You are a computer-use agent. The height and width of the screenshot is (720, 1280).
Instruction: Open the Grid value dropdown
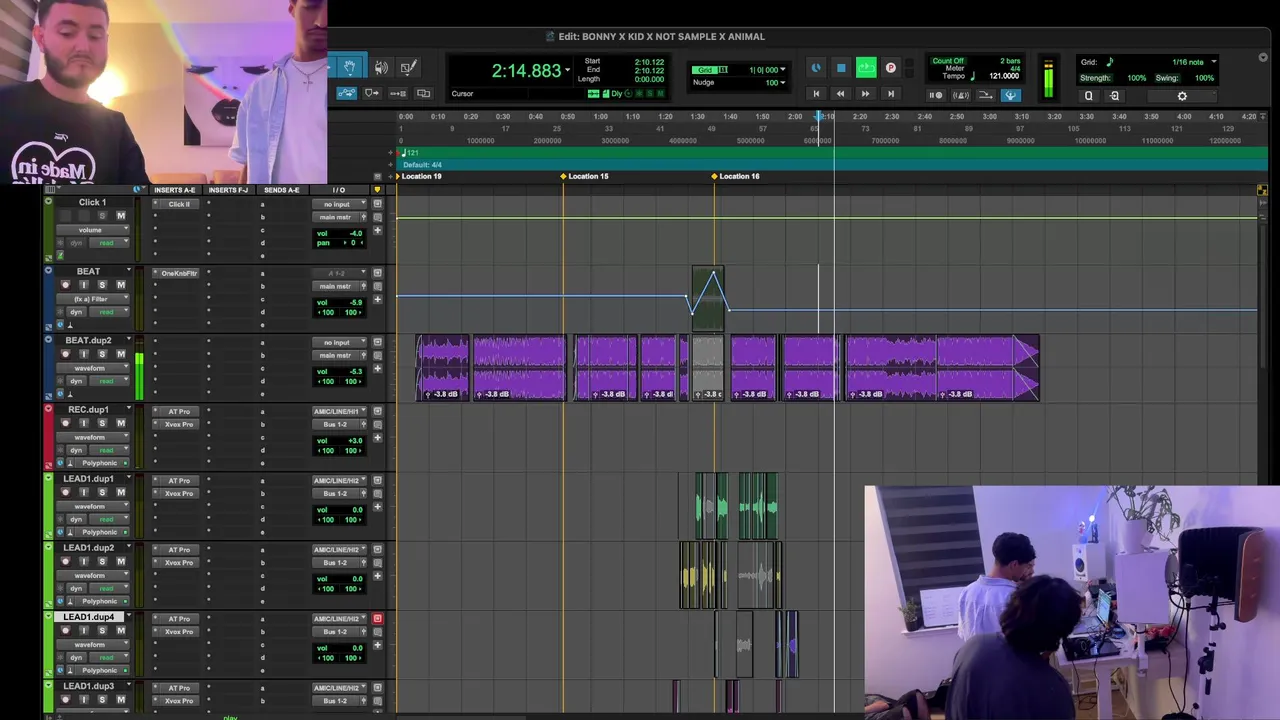(x=782, y=70)
